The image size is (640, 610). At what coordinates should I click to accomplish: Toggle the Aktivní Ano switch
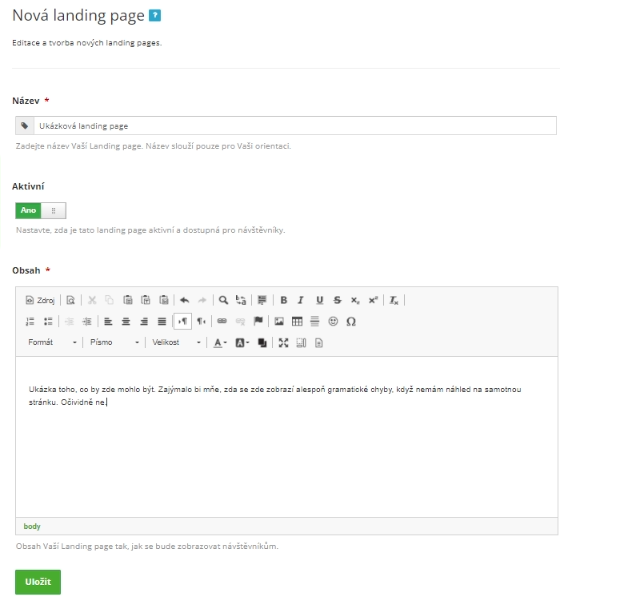40,210
